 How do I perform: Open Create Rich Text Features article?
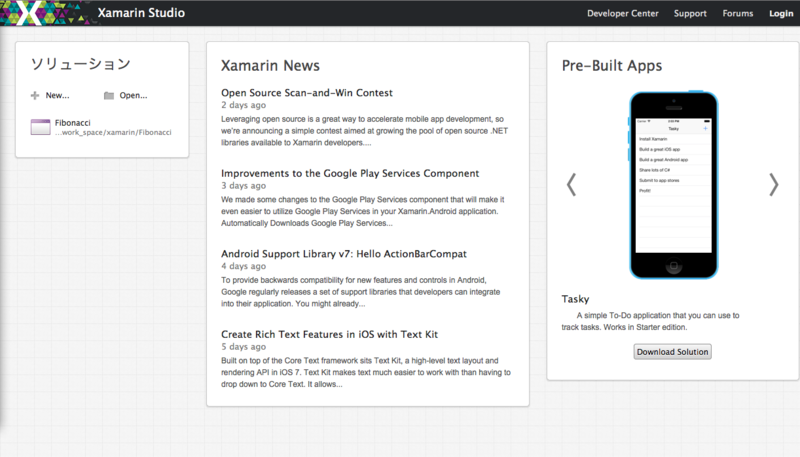pyautogui.click(x=329, y=335)
